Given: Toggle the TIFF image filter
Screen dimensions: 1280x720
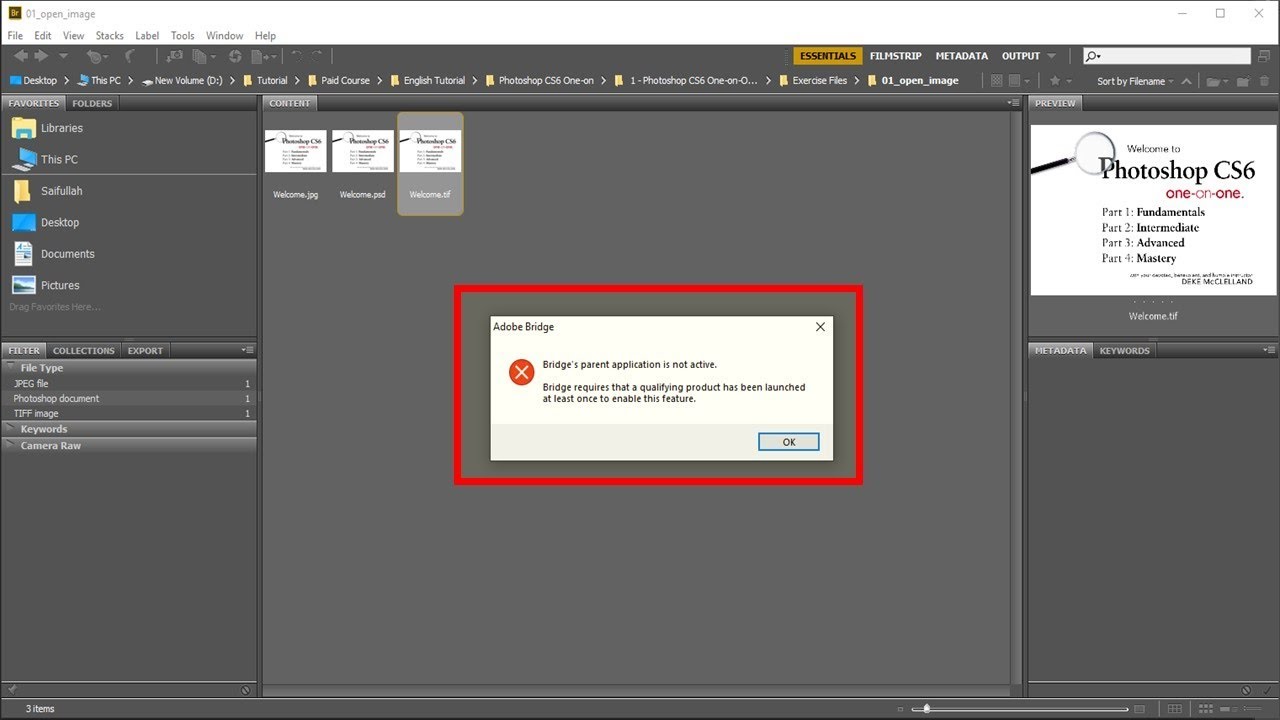Looking at the screenshot, I should tap(130, 413).
